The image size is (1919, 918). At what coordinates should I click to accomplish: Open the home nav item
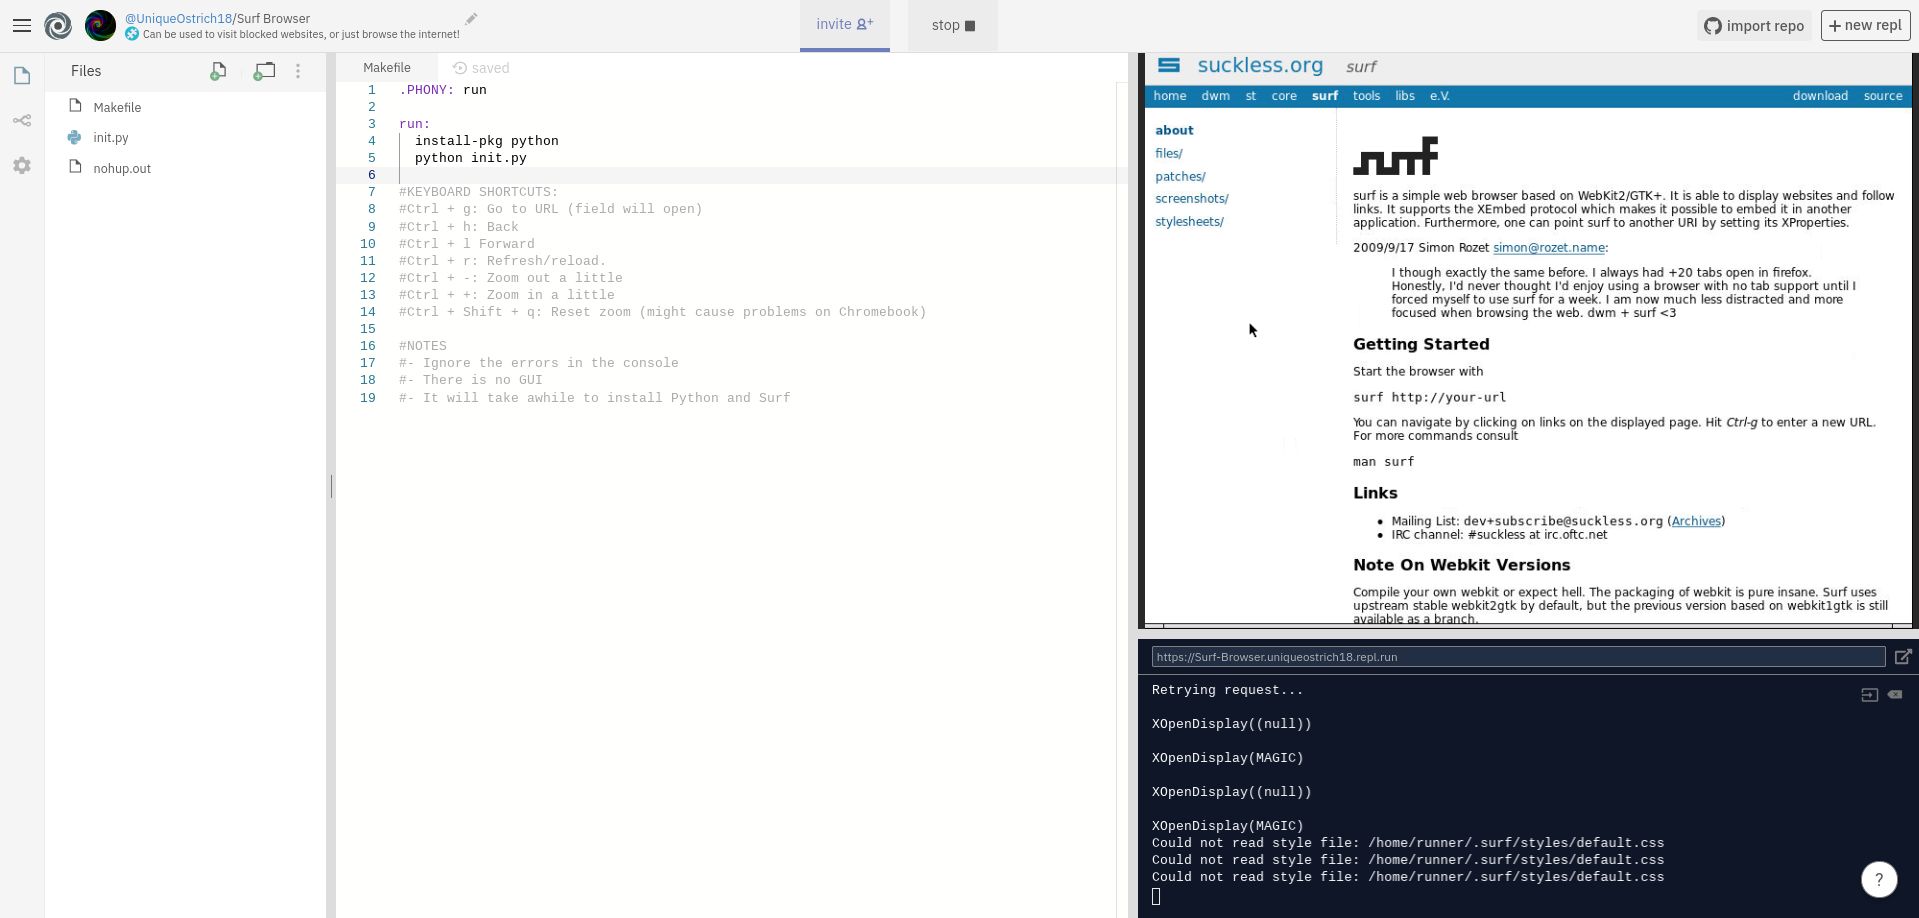(x=1170, y=96)
